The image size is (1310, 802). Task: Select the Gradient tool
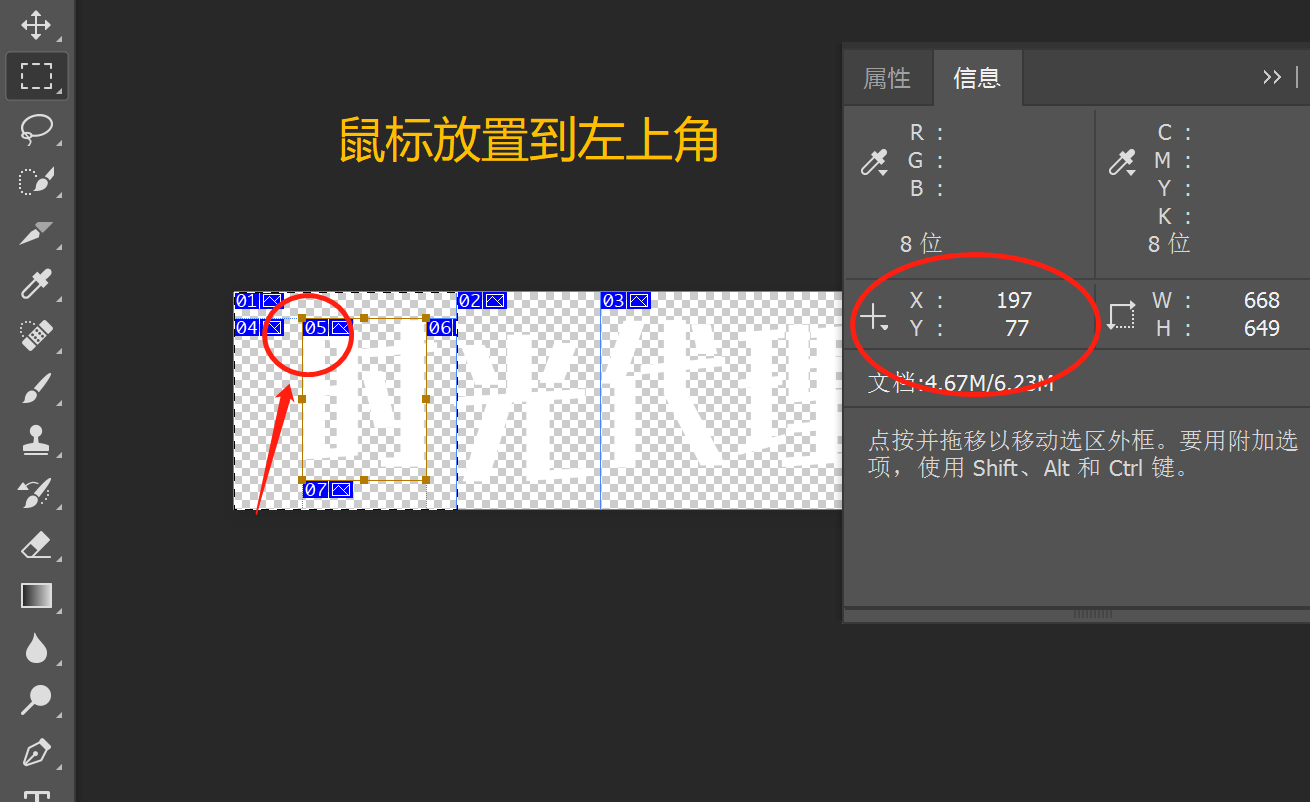(36, 596)
